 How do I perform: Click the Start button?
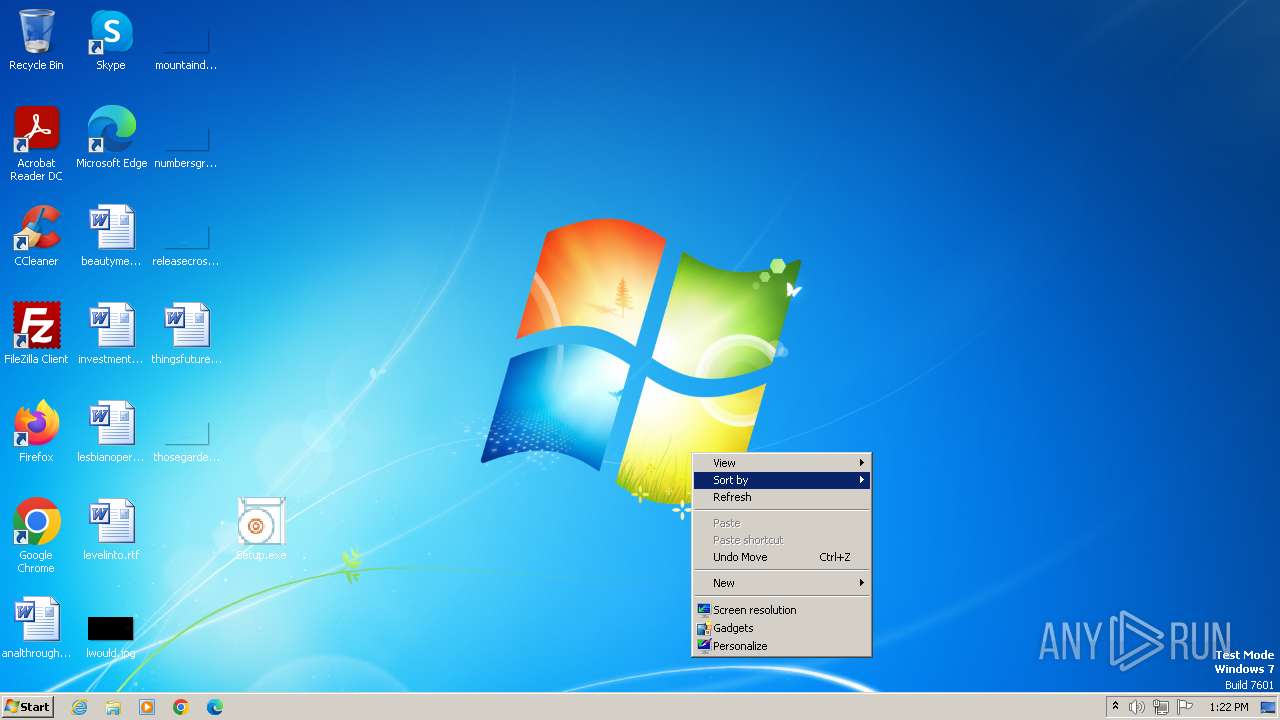click(x=27, y=707)
